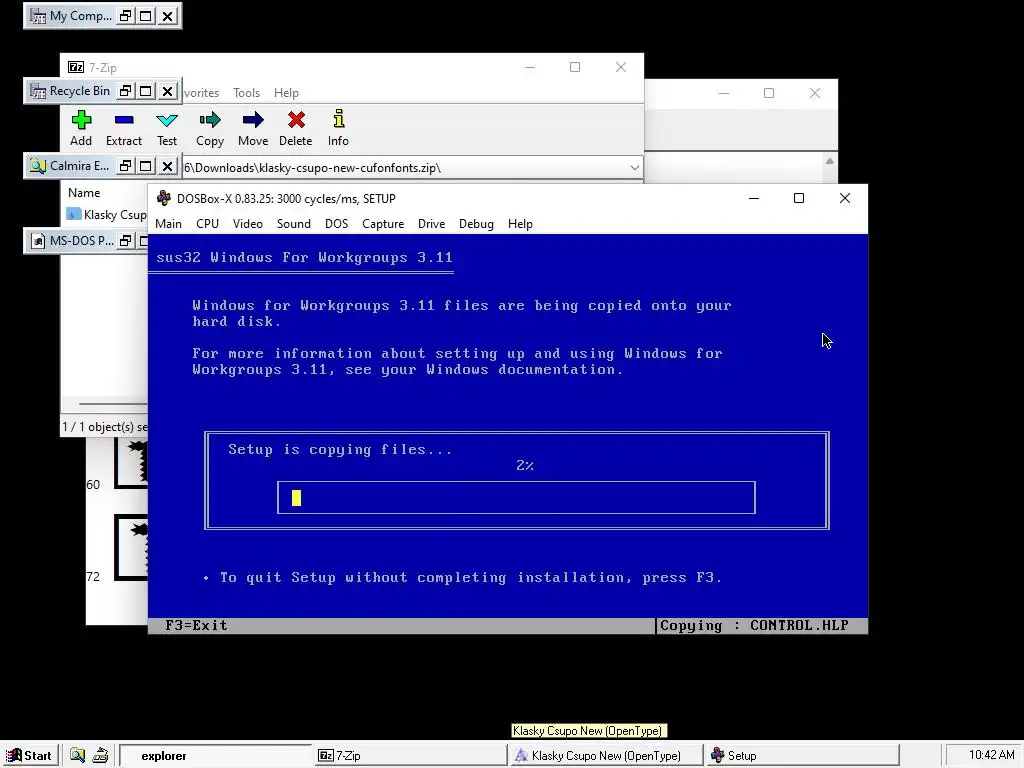
Task: Switch to Setup taskbar button
Action: coord(802,756)
